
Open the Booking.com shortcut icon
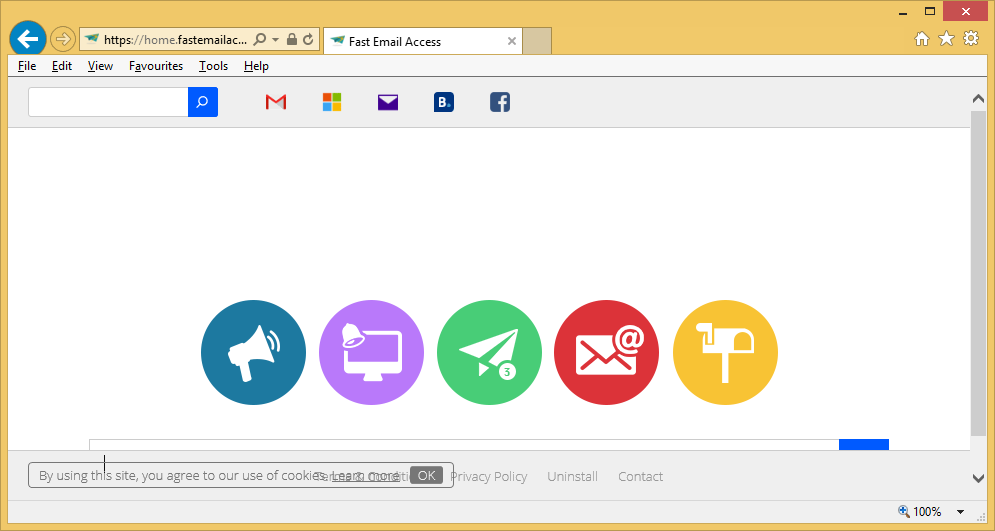444,102
